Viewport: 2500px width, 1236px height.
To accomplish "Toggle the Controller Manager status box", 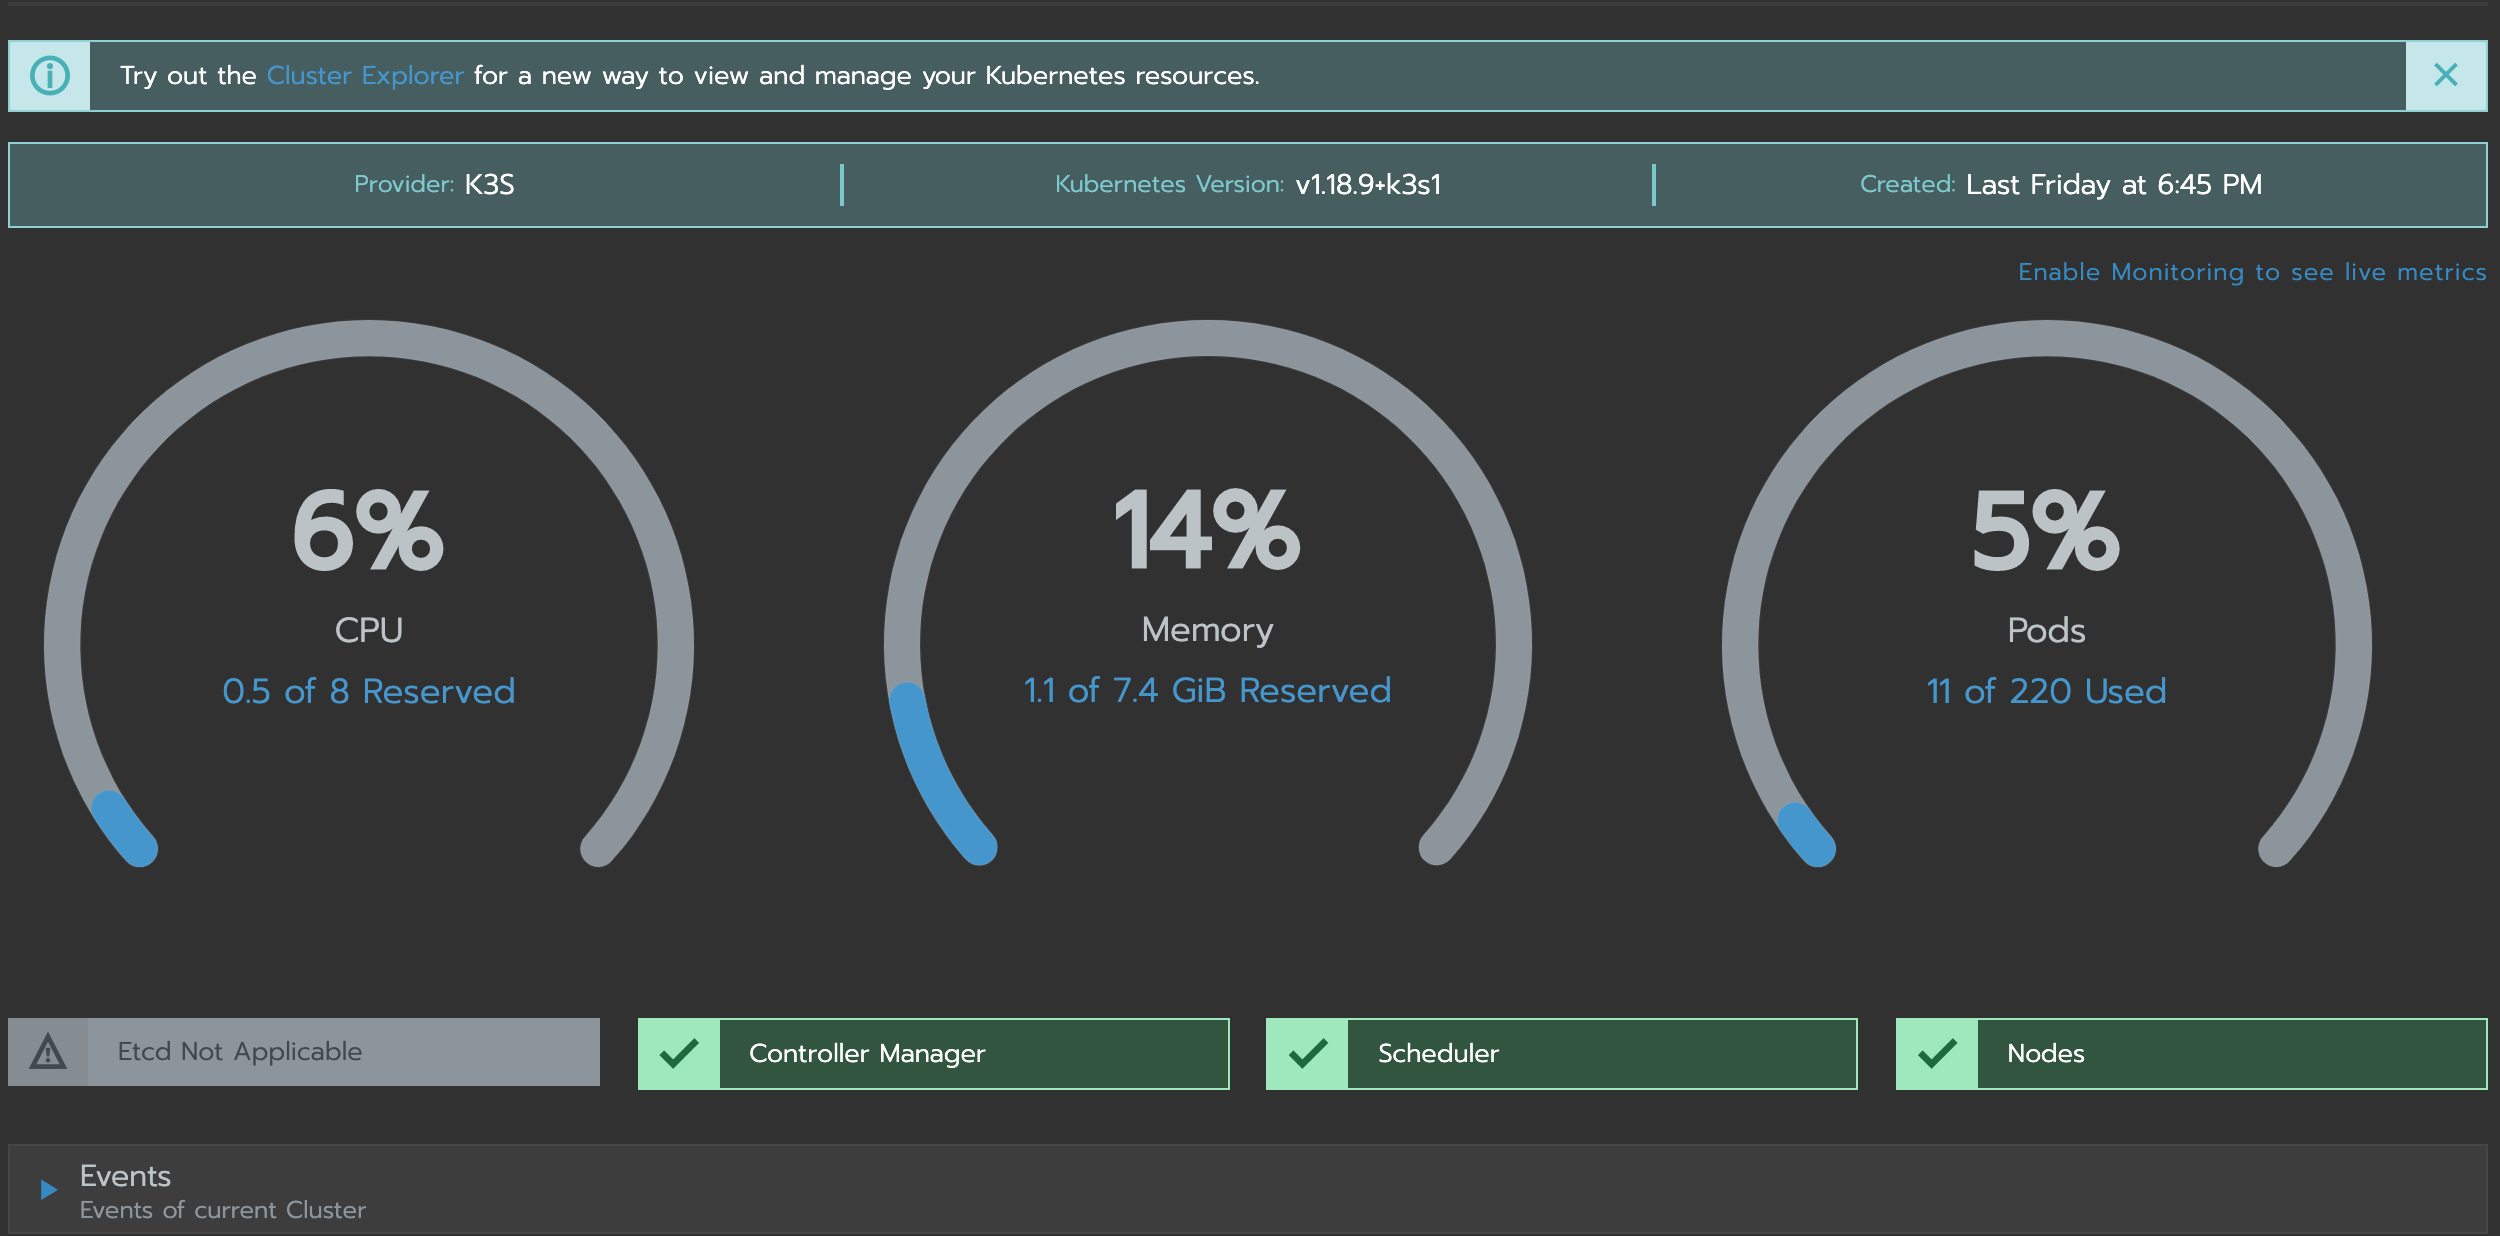I will 933,1053.
